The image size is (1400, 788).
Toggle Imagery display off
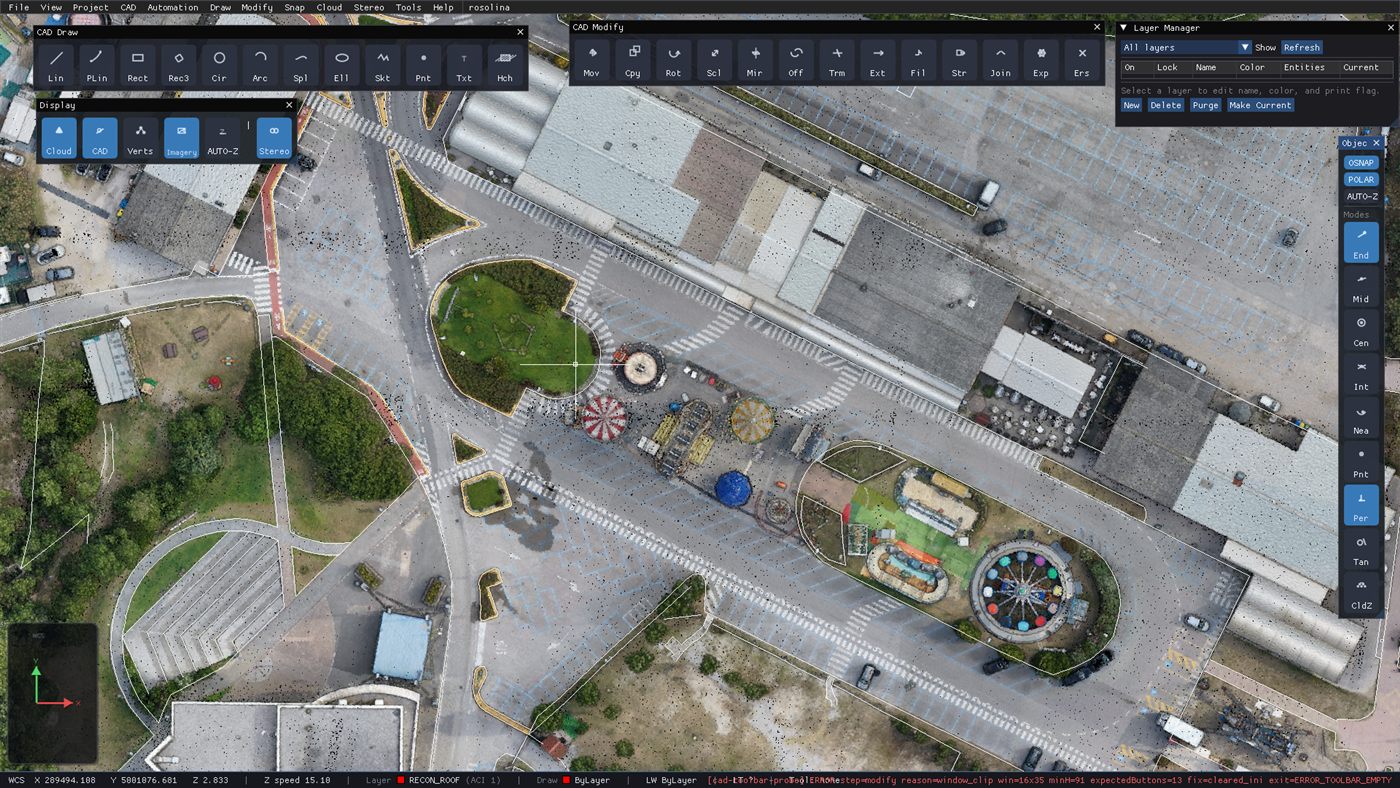click(x=182, y=138)
